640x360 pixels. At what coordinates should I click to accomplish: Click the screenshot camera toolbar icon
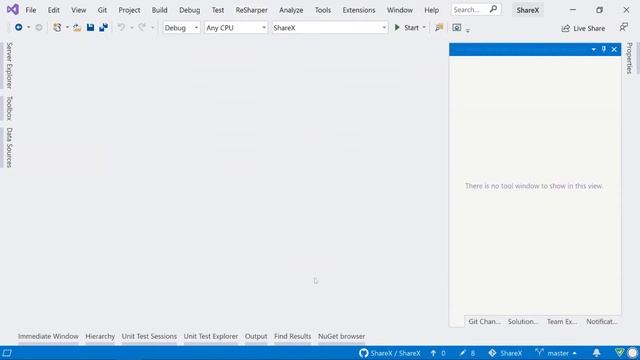point(457,27)
